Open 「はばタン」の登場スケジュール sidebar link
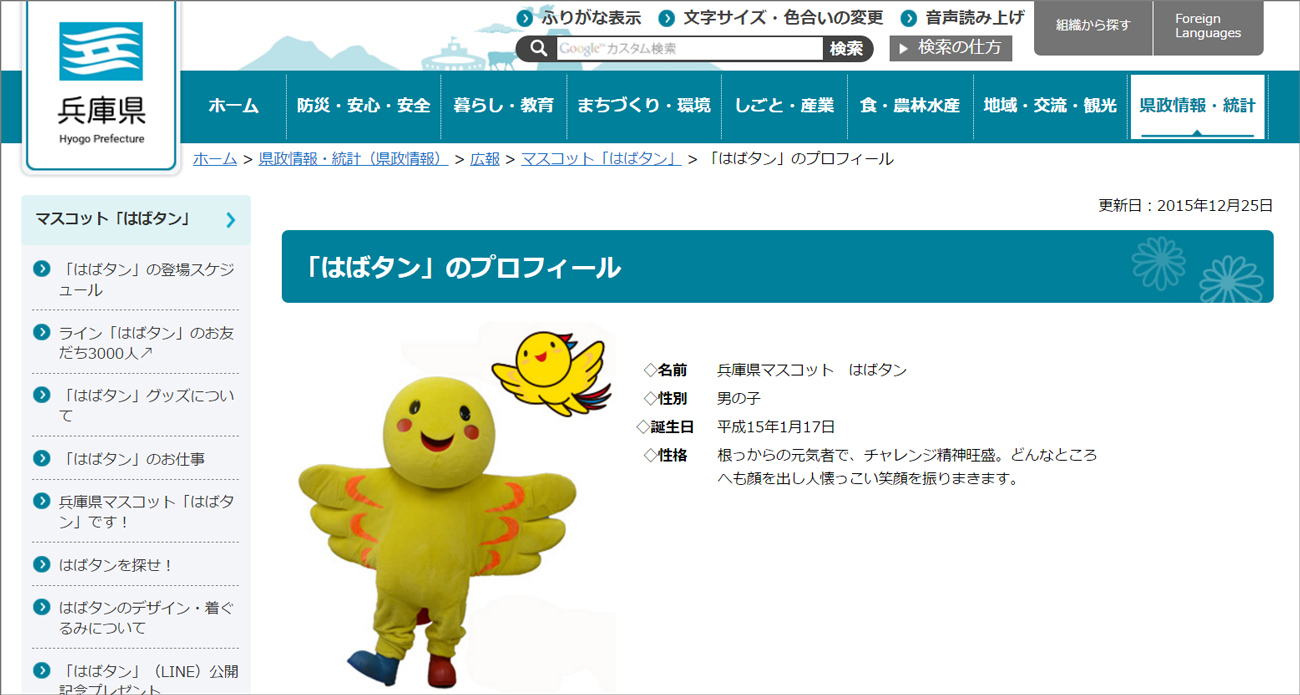 point(147,280)
